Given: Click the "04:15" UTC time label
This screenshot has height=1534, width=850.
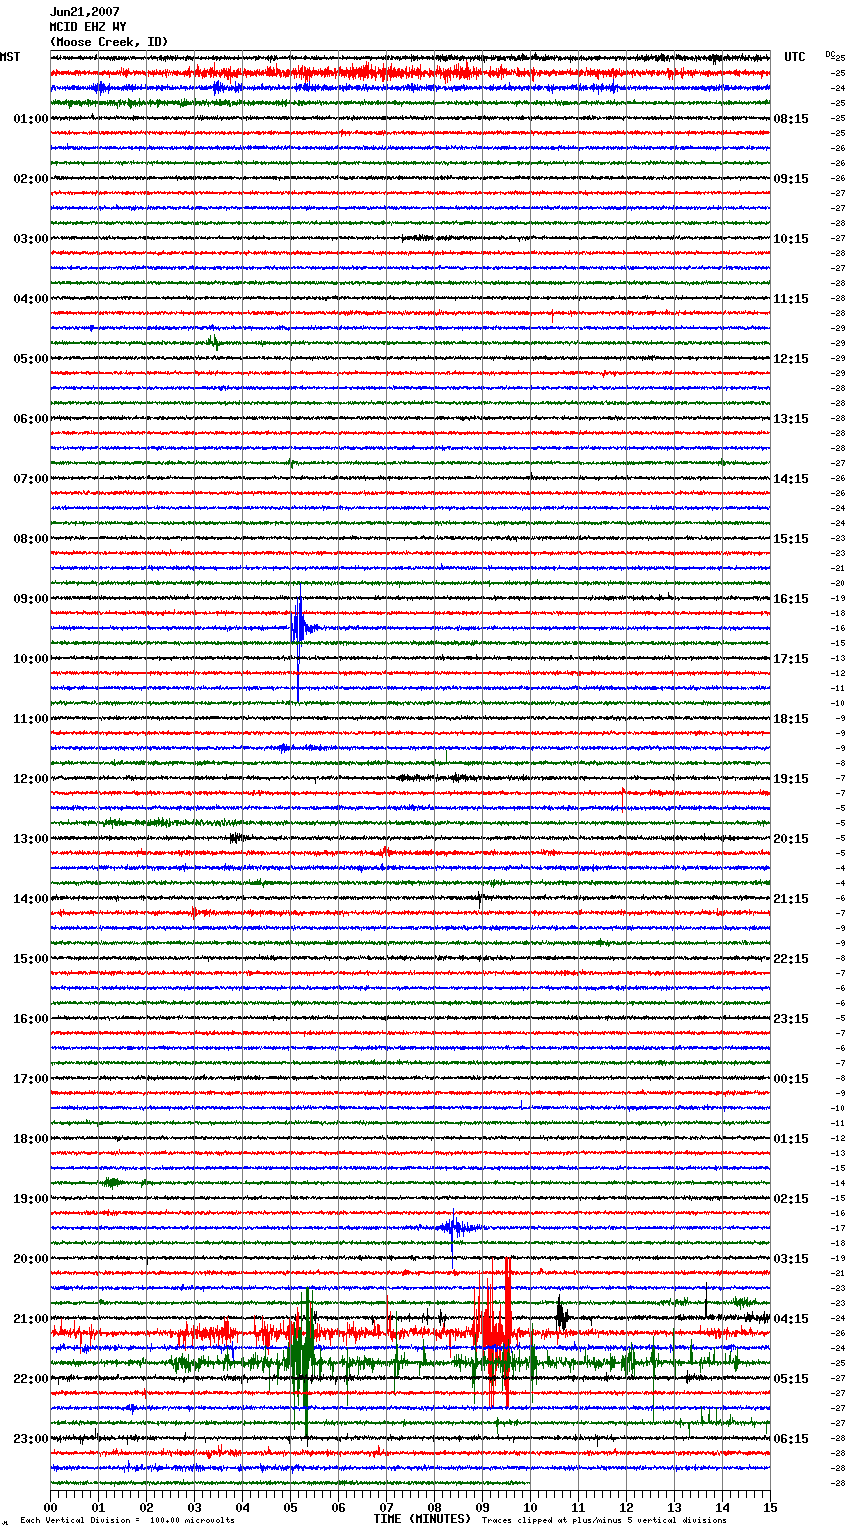Looking at the screenshot, I should pyautogui.click(x=791, y=1319).
